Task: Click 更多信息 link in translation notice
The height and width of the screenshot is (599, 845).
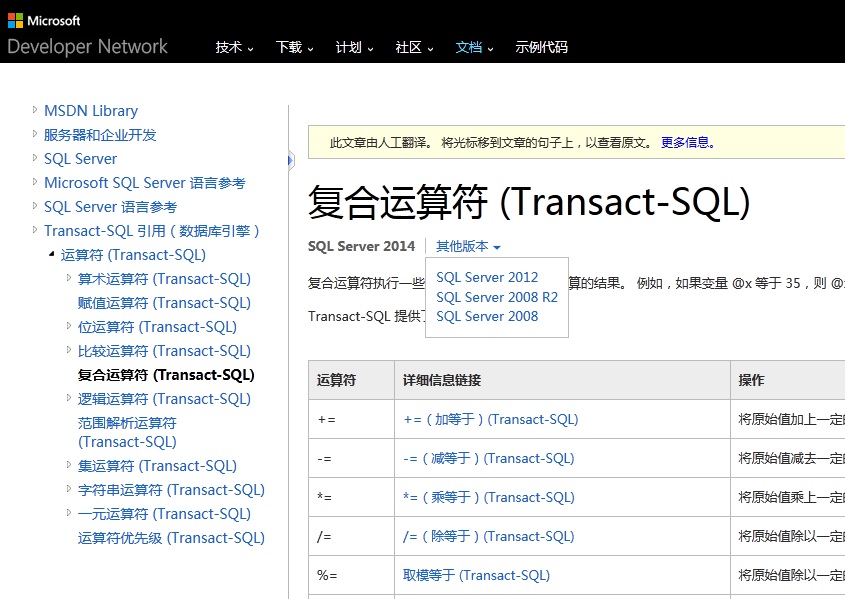Action: pyautogui.click(x=688, y=142)
